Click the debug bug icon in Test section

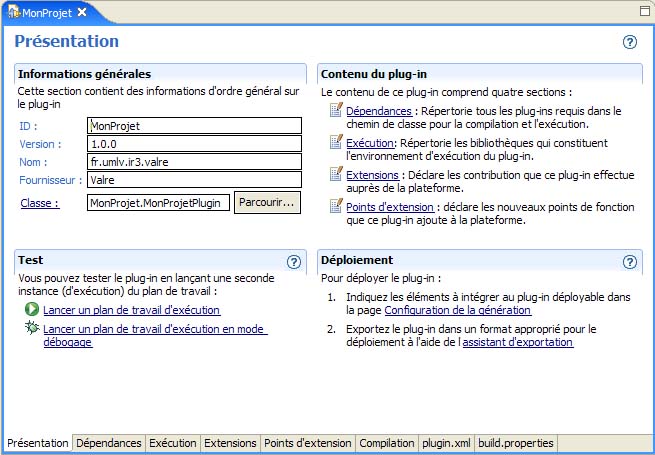pyautogui.click(x=33, y=328)
